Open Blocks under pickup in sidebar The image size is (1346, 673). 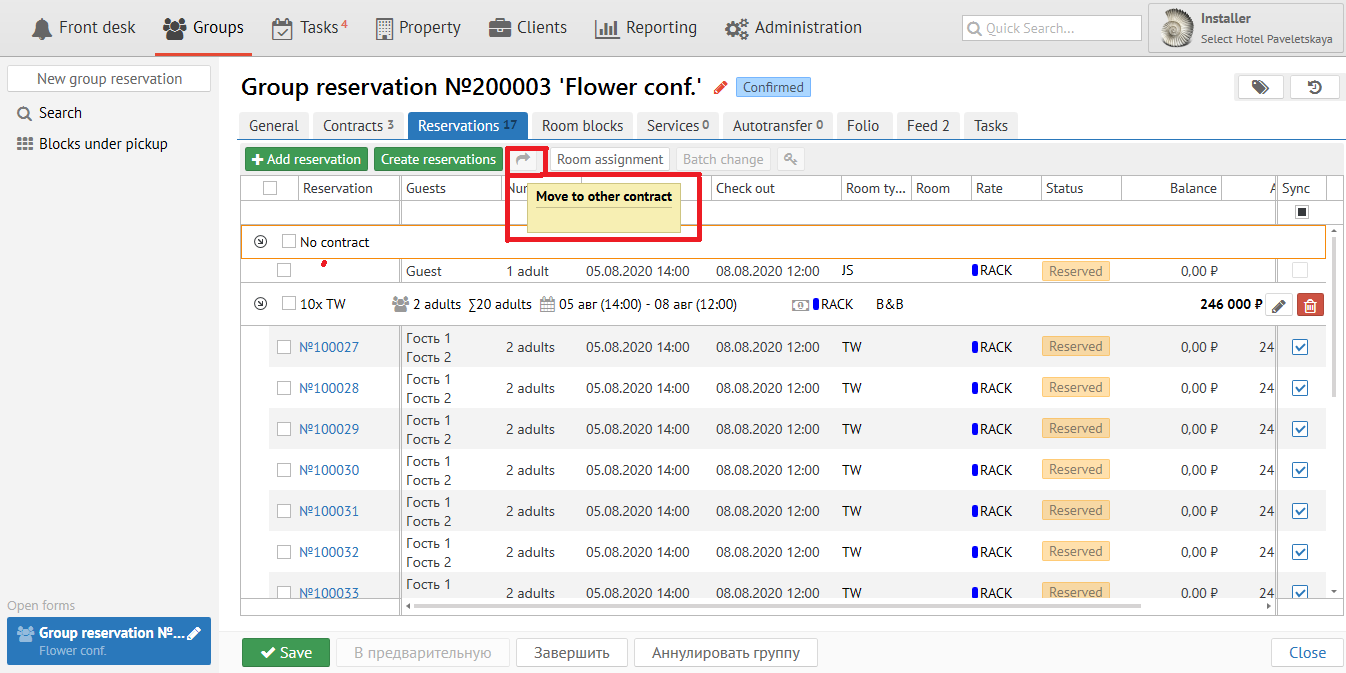point(103,144)
